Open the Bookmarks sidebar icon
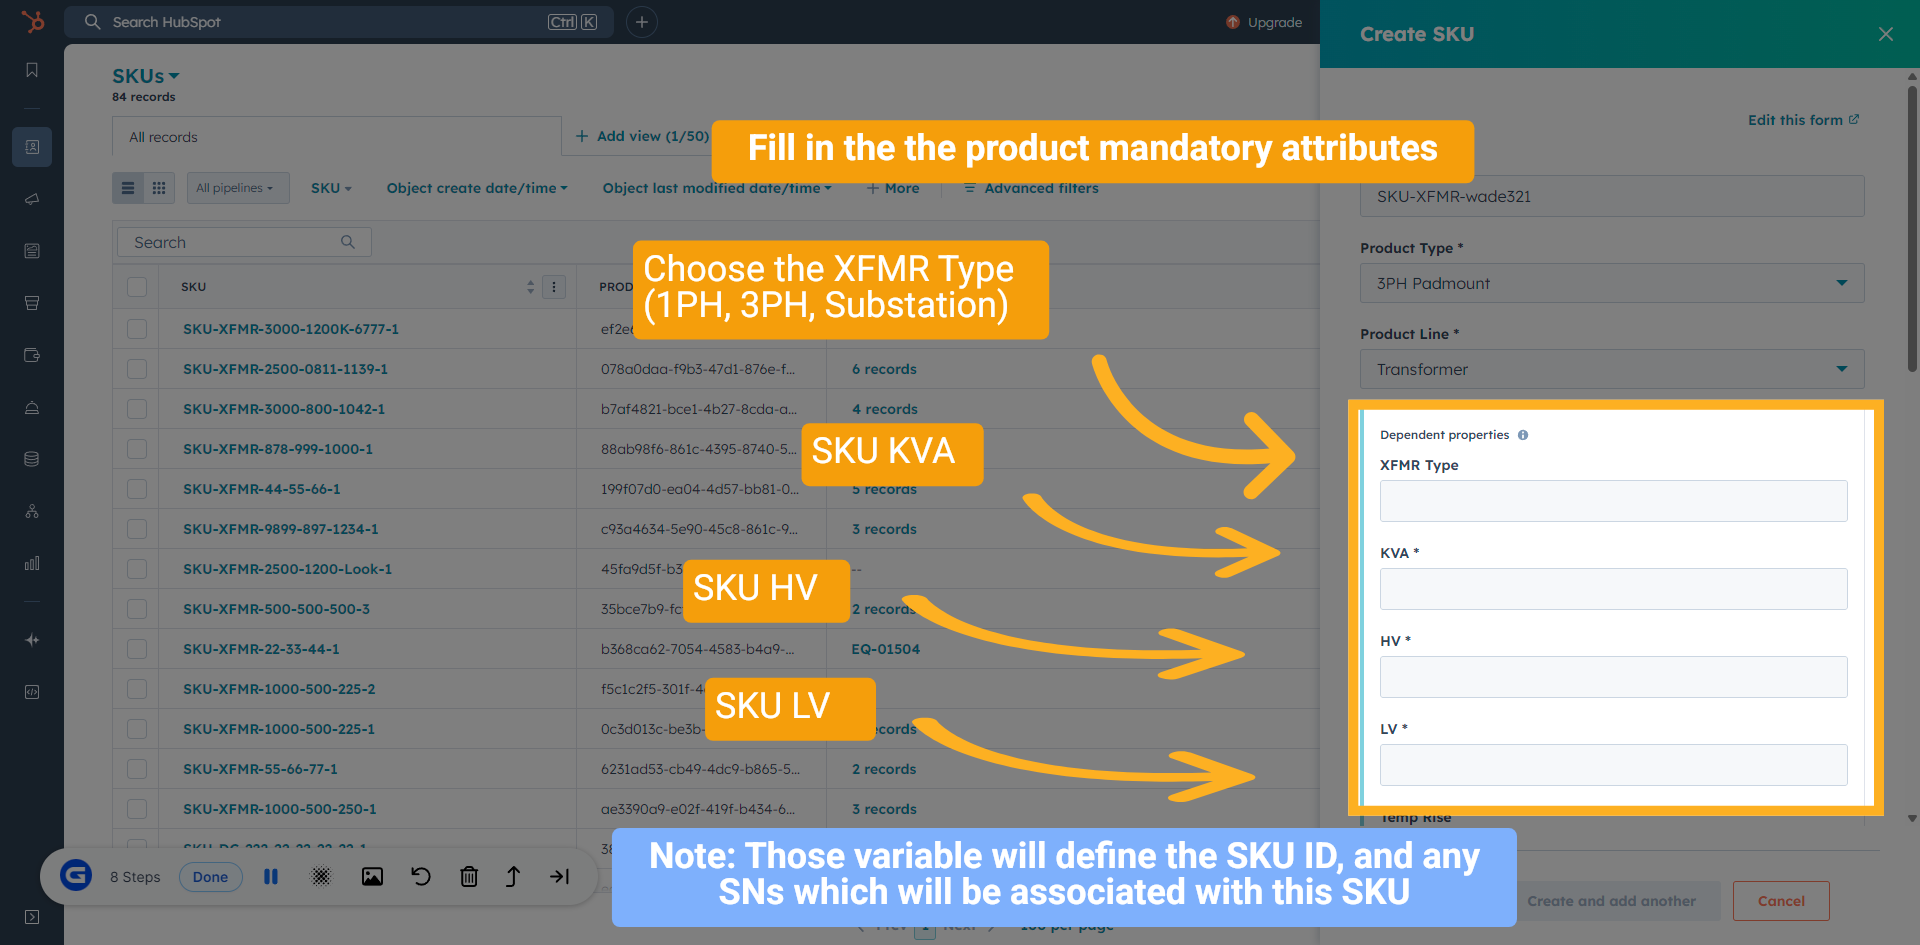The height and width of the screenshot is (945, 1920). pos(32,70)
